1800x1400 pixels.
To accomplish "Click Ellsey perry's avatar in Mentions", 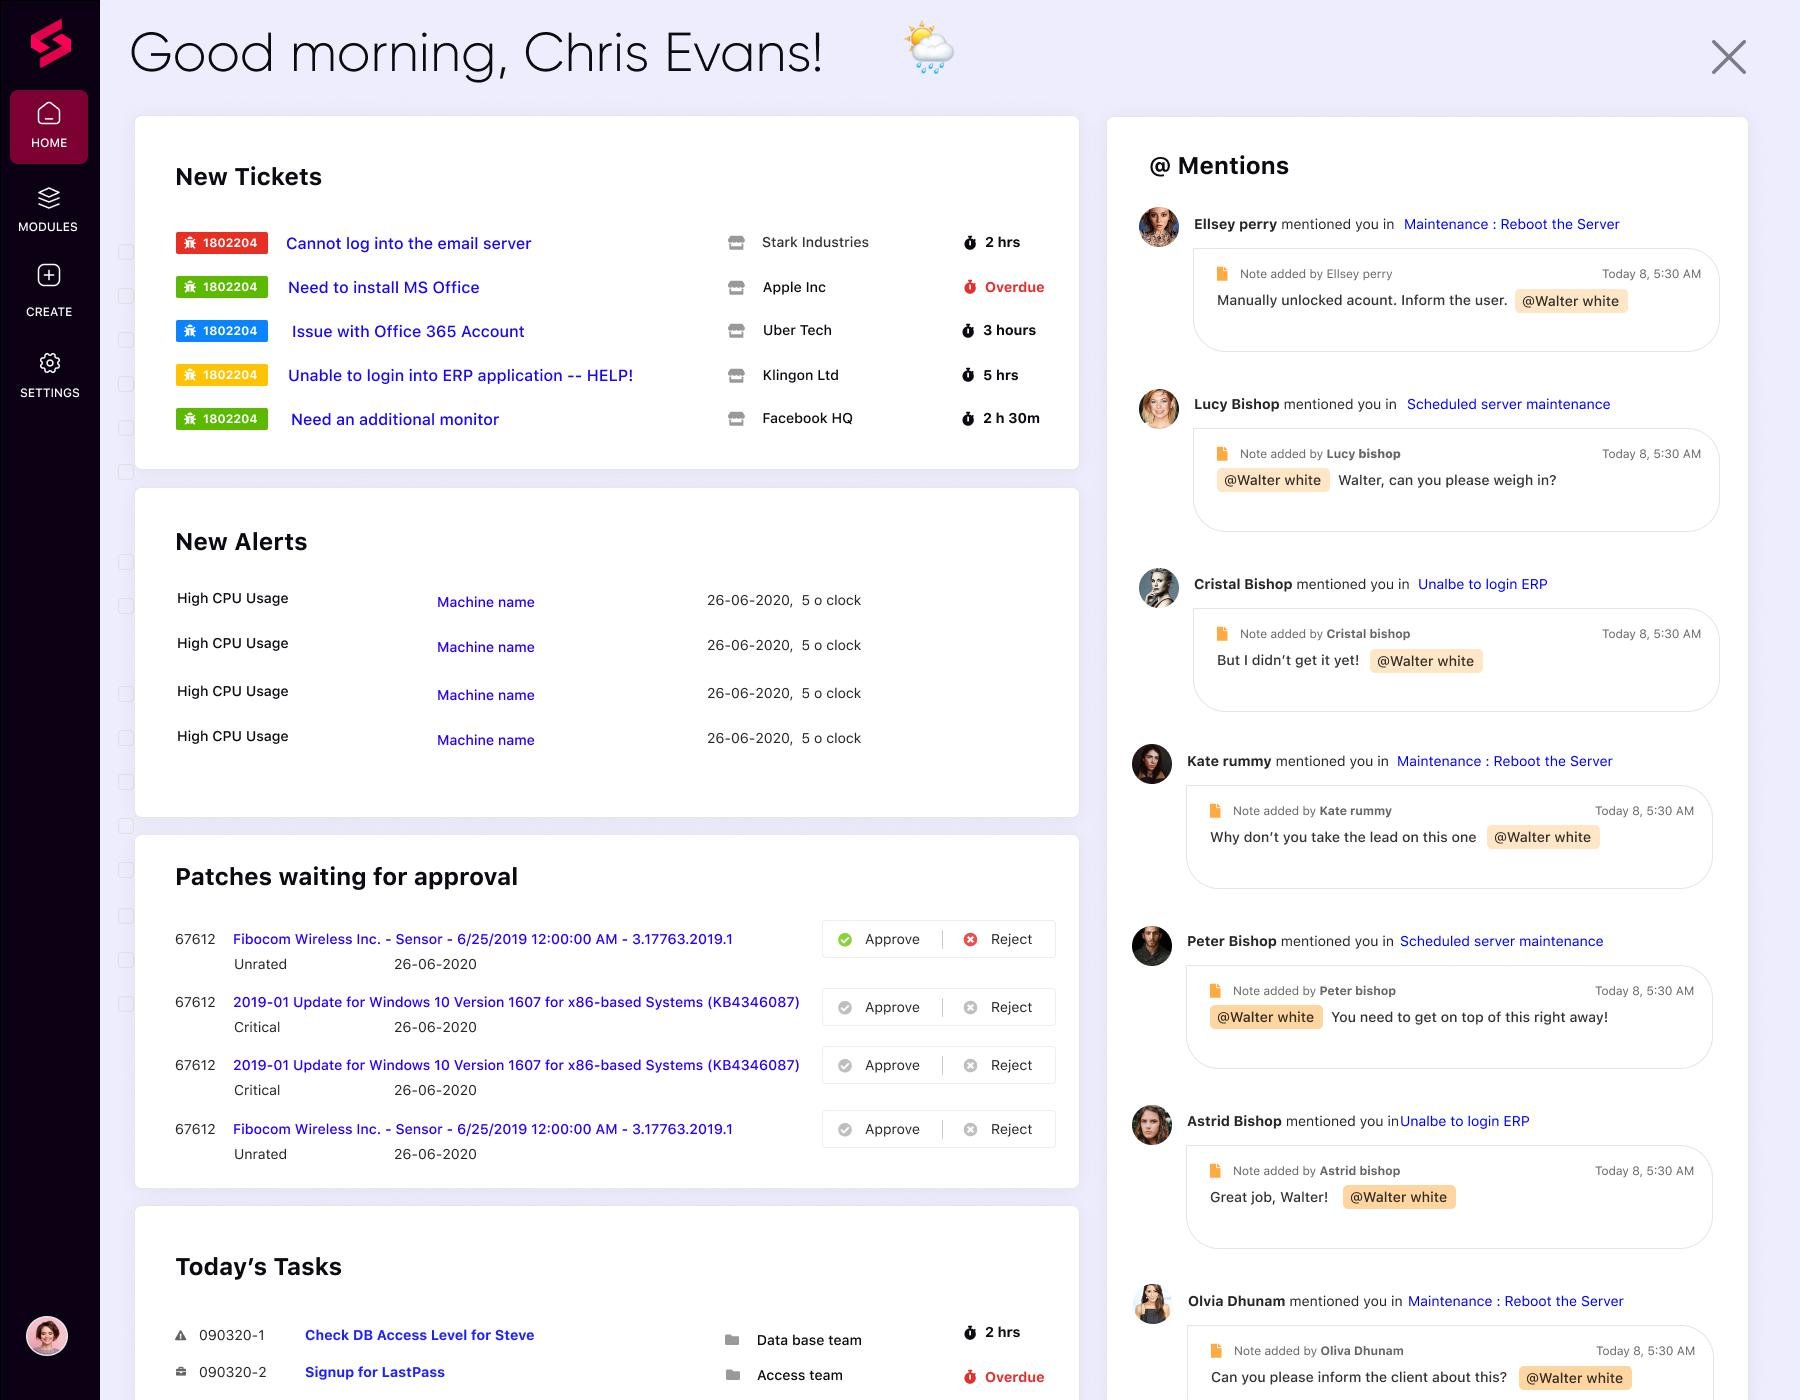I will coord(1159,227).
